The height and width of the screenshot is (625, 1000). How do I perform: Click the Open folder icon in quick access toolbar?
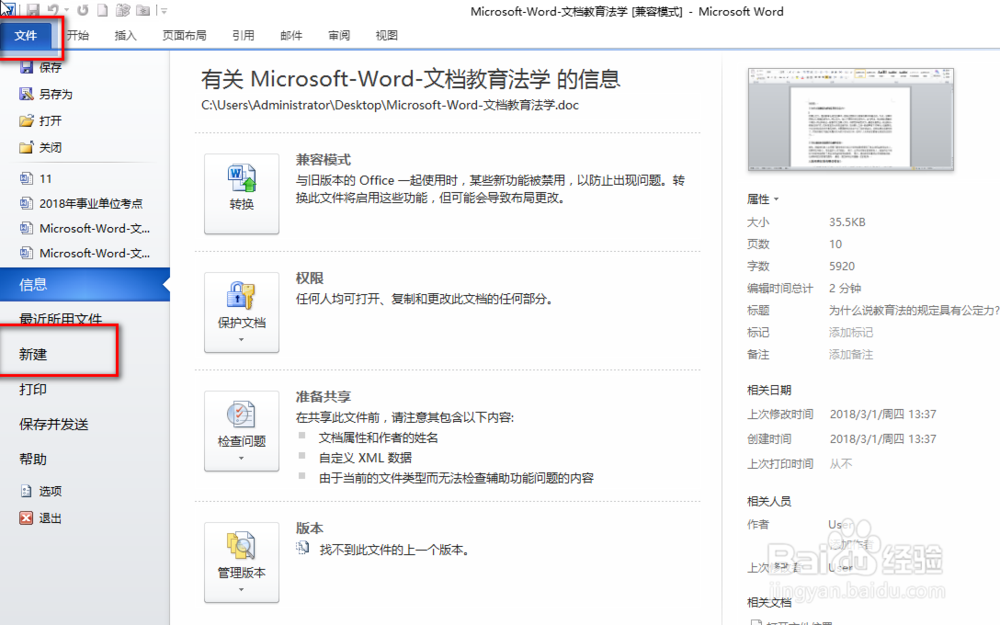point(143,10)
